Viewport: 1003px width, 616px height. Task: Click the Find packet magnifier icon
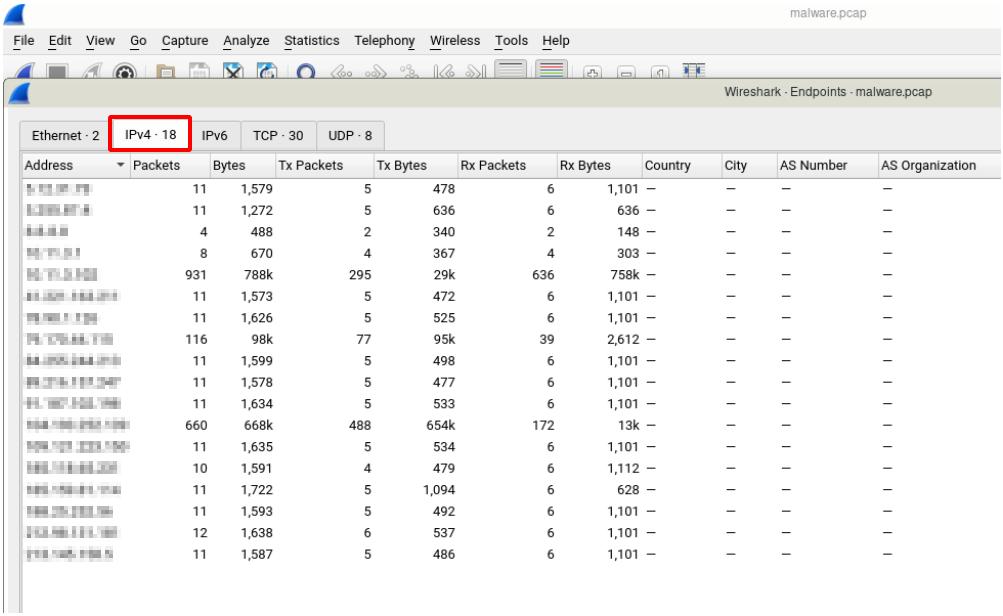click(306, 72)
